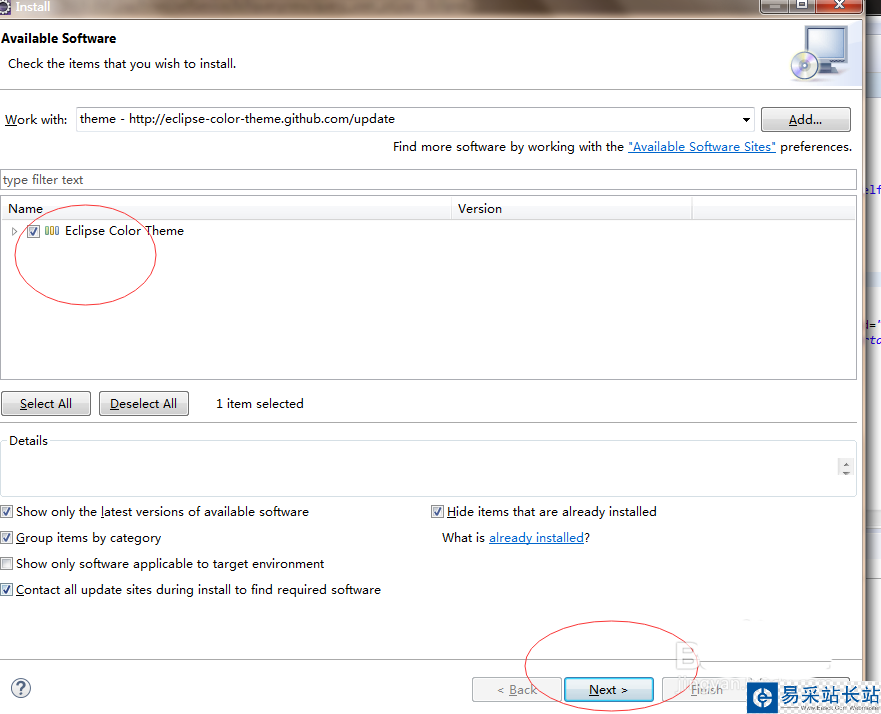Click the '1 item selected' status text

(x=260, y=404)
